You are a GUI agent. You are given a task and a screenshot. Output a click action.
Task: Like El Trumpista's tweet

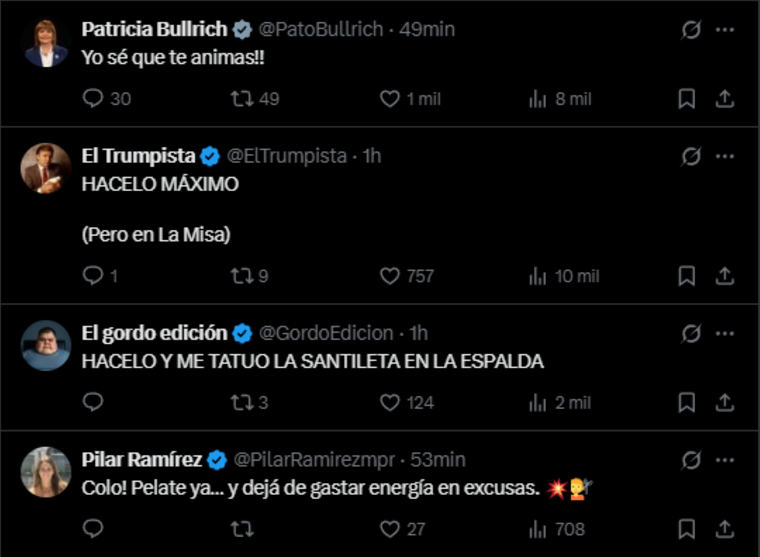pyautogui.click(x=390, y=275)
